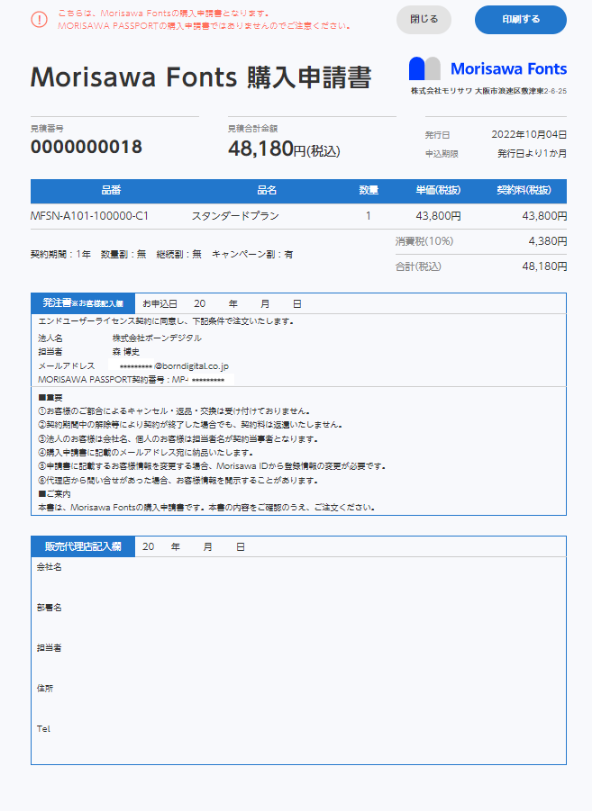Click the product code MFSN-A101-100000-C1
The width and height of the screenshot is (592, 811).
pyautogui.click(x=89, y=216)
